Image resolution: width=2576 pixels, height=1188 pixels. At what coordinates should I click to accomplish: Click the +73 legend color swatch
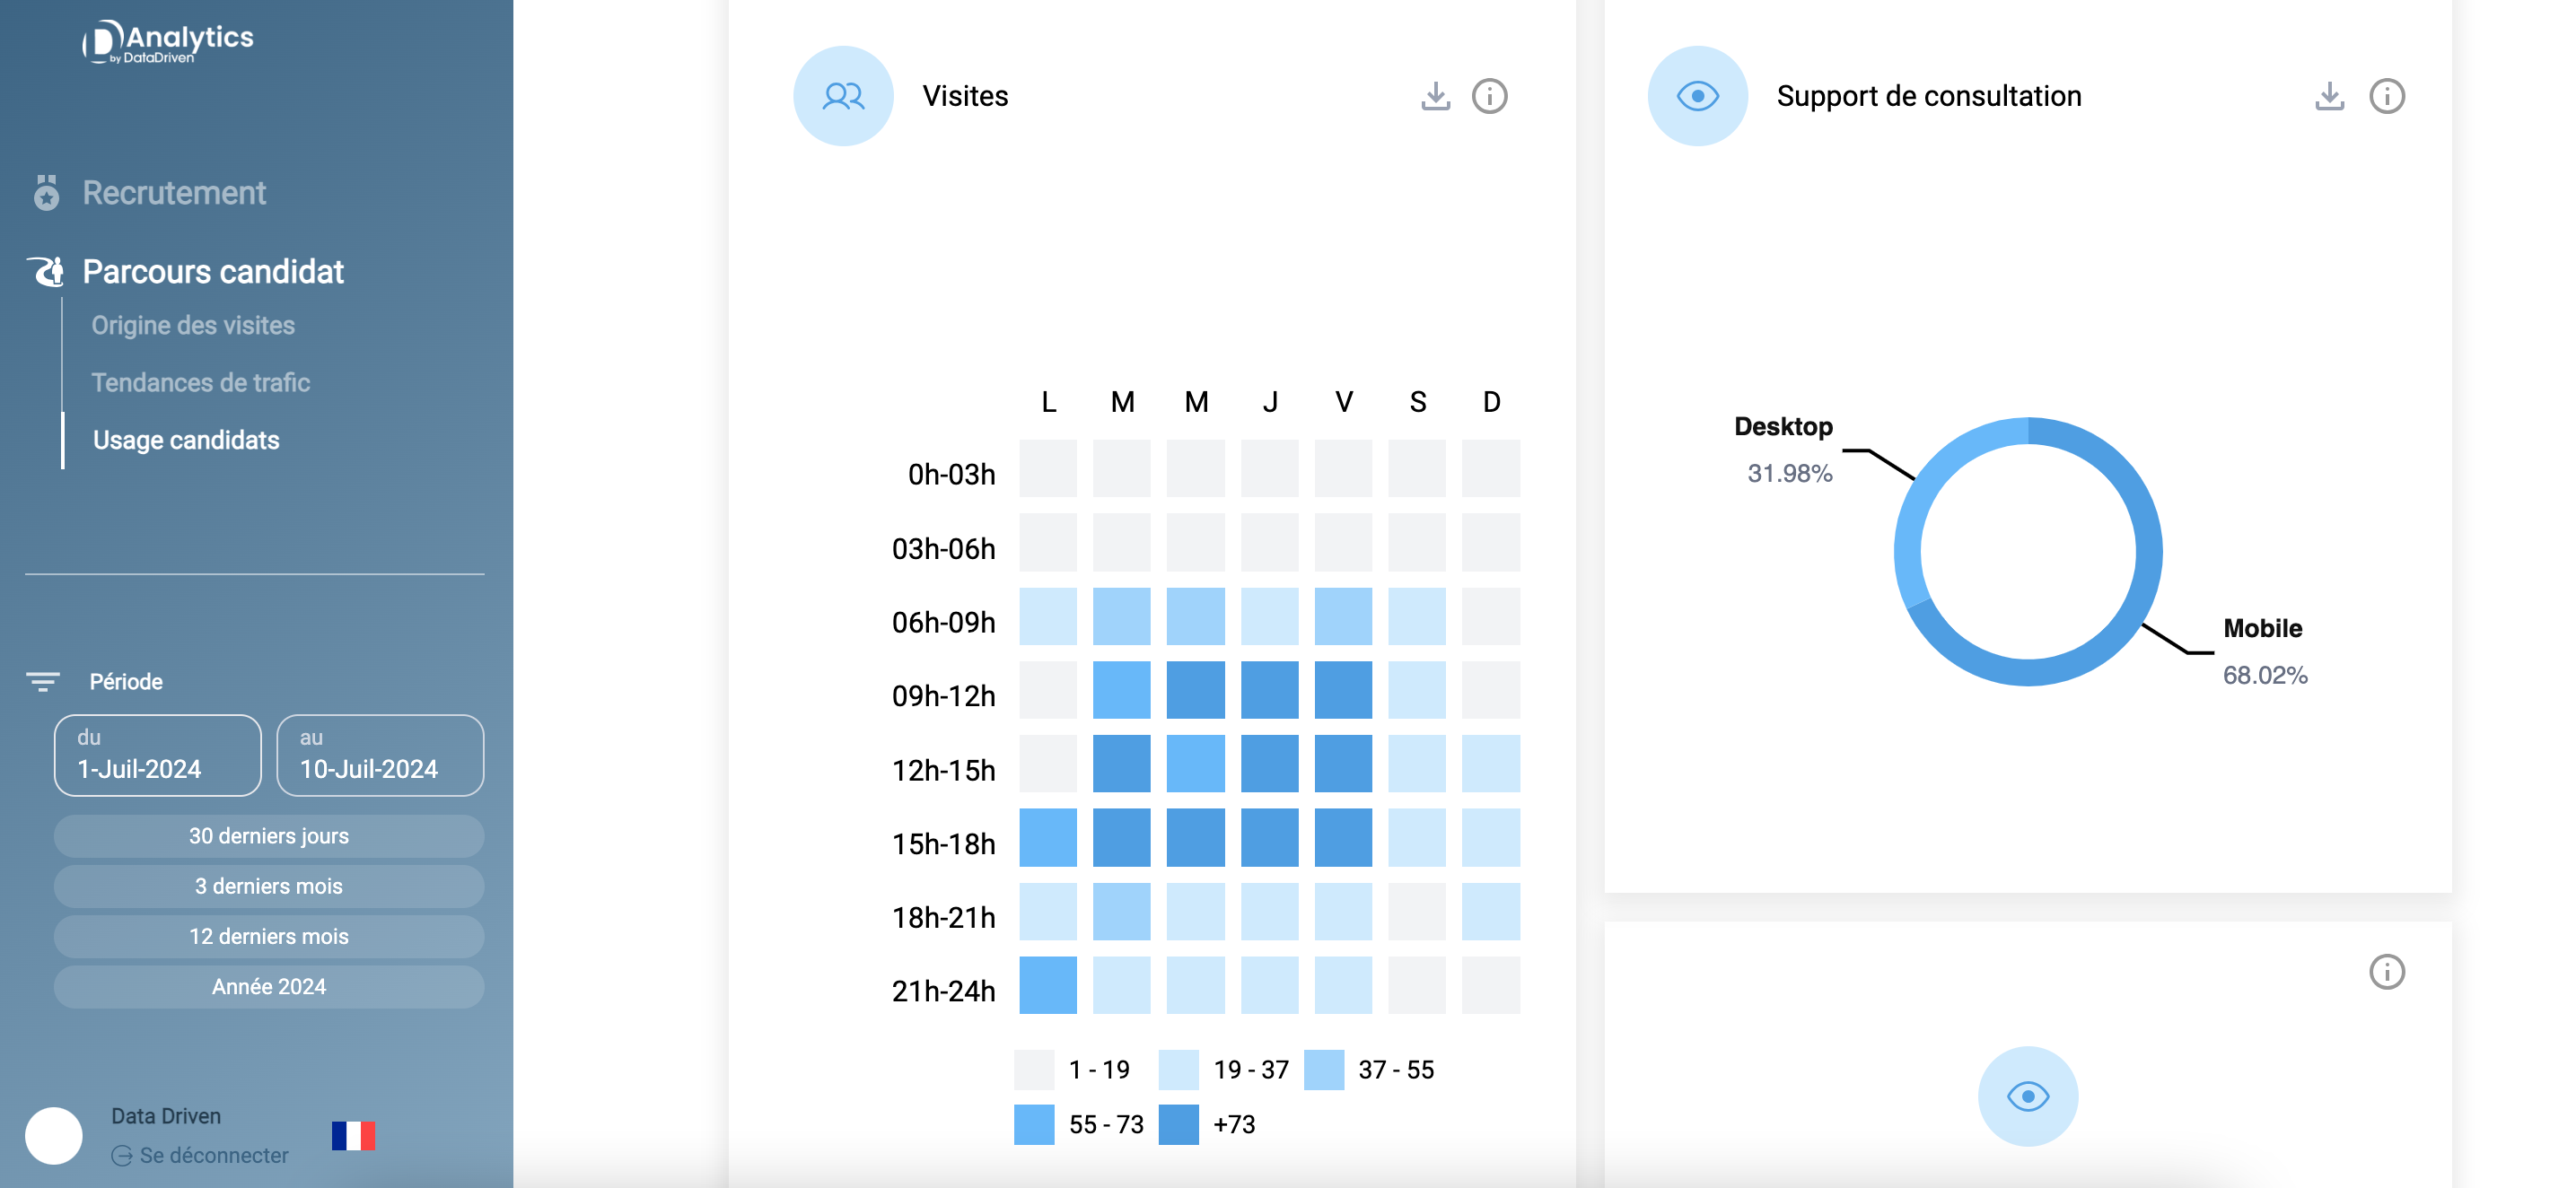click(x=1178, y=1124)
